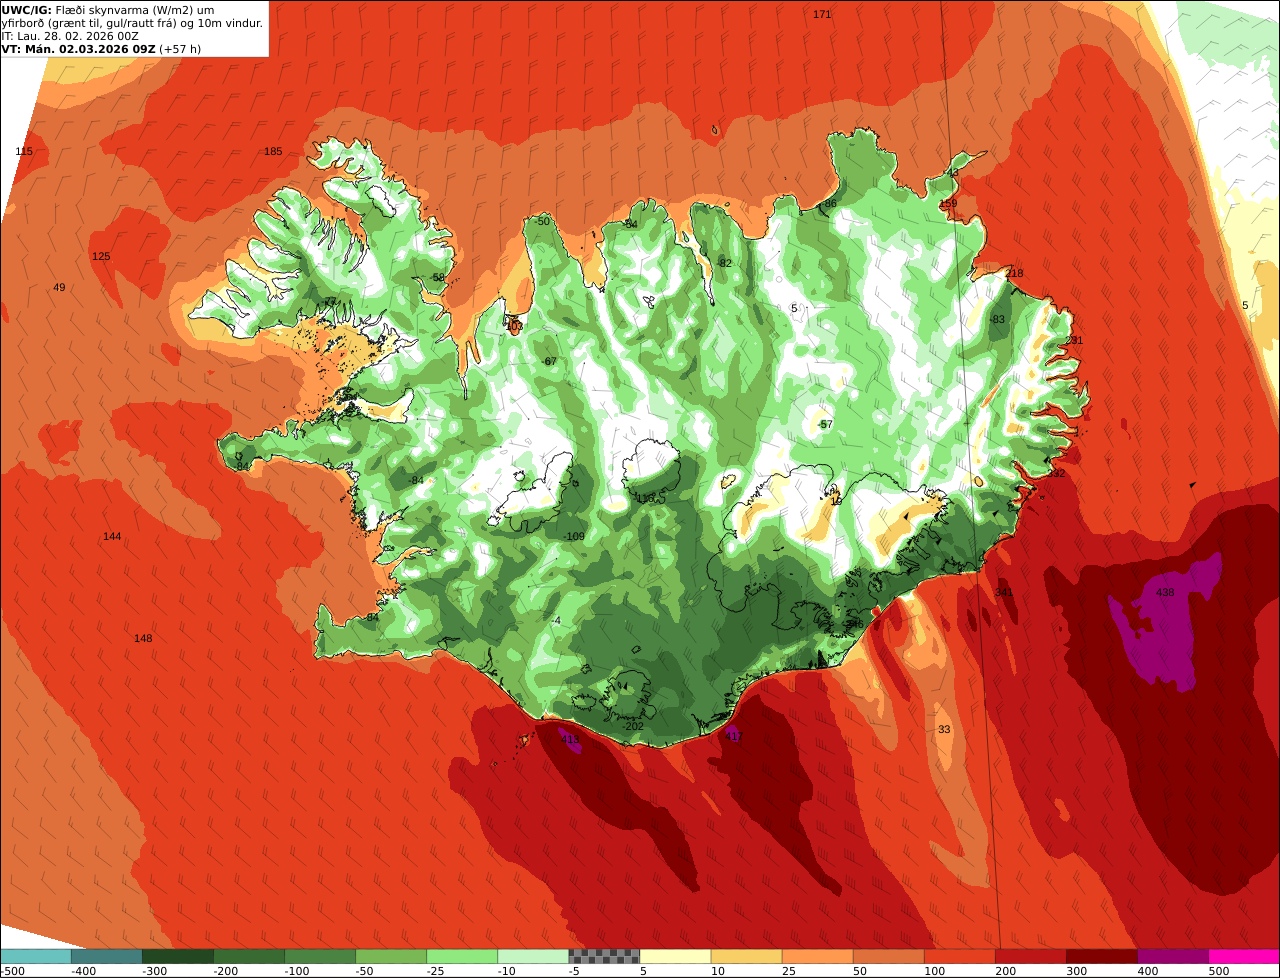
Task: Click the 413 value on the south coast
Action: pos(570,740)
